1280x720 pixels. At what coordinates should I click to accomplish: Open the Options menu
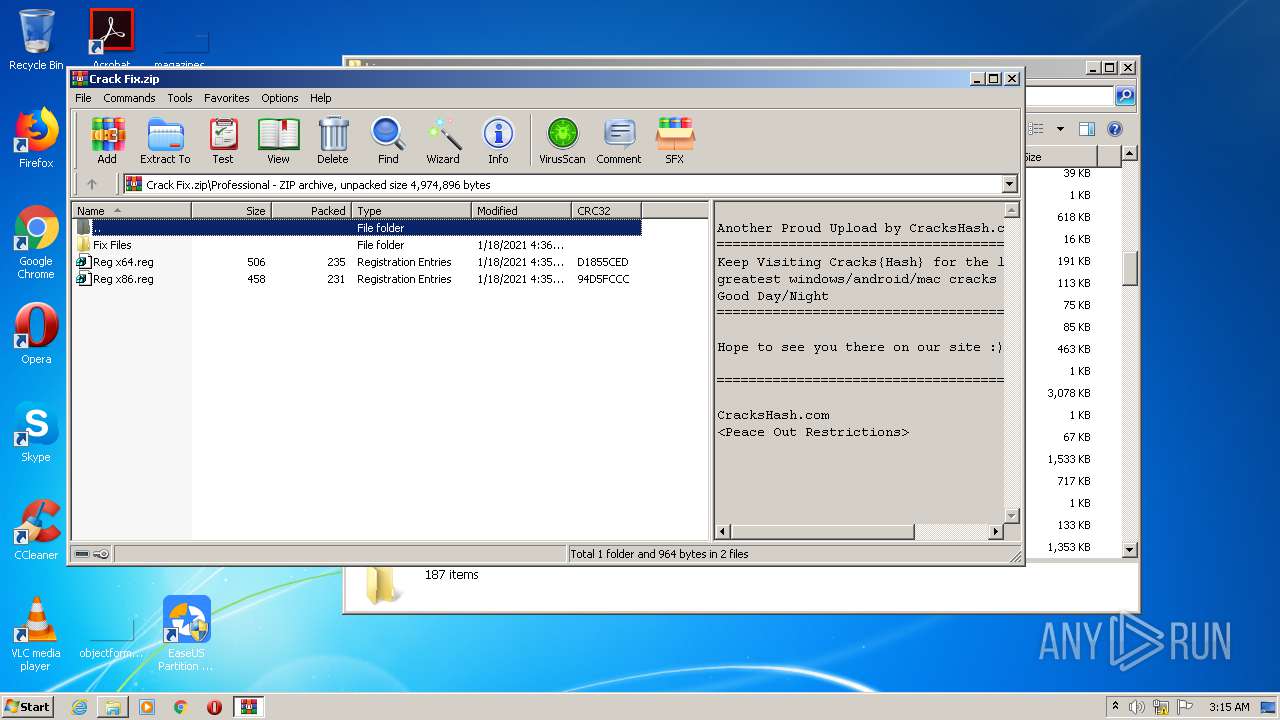(280, 98)
